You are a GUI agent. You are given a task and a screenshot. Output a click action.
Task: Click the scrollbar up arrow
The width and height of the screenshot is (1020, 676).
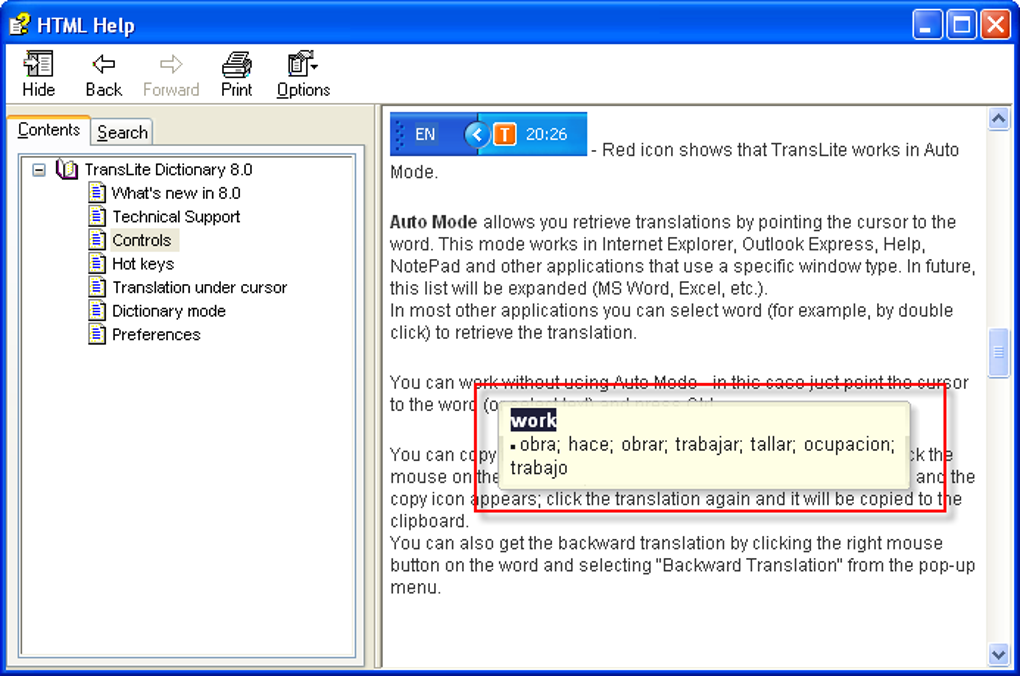pyautogui.click(x=999, y=118)
